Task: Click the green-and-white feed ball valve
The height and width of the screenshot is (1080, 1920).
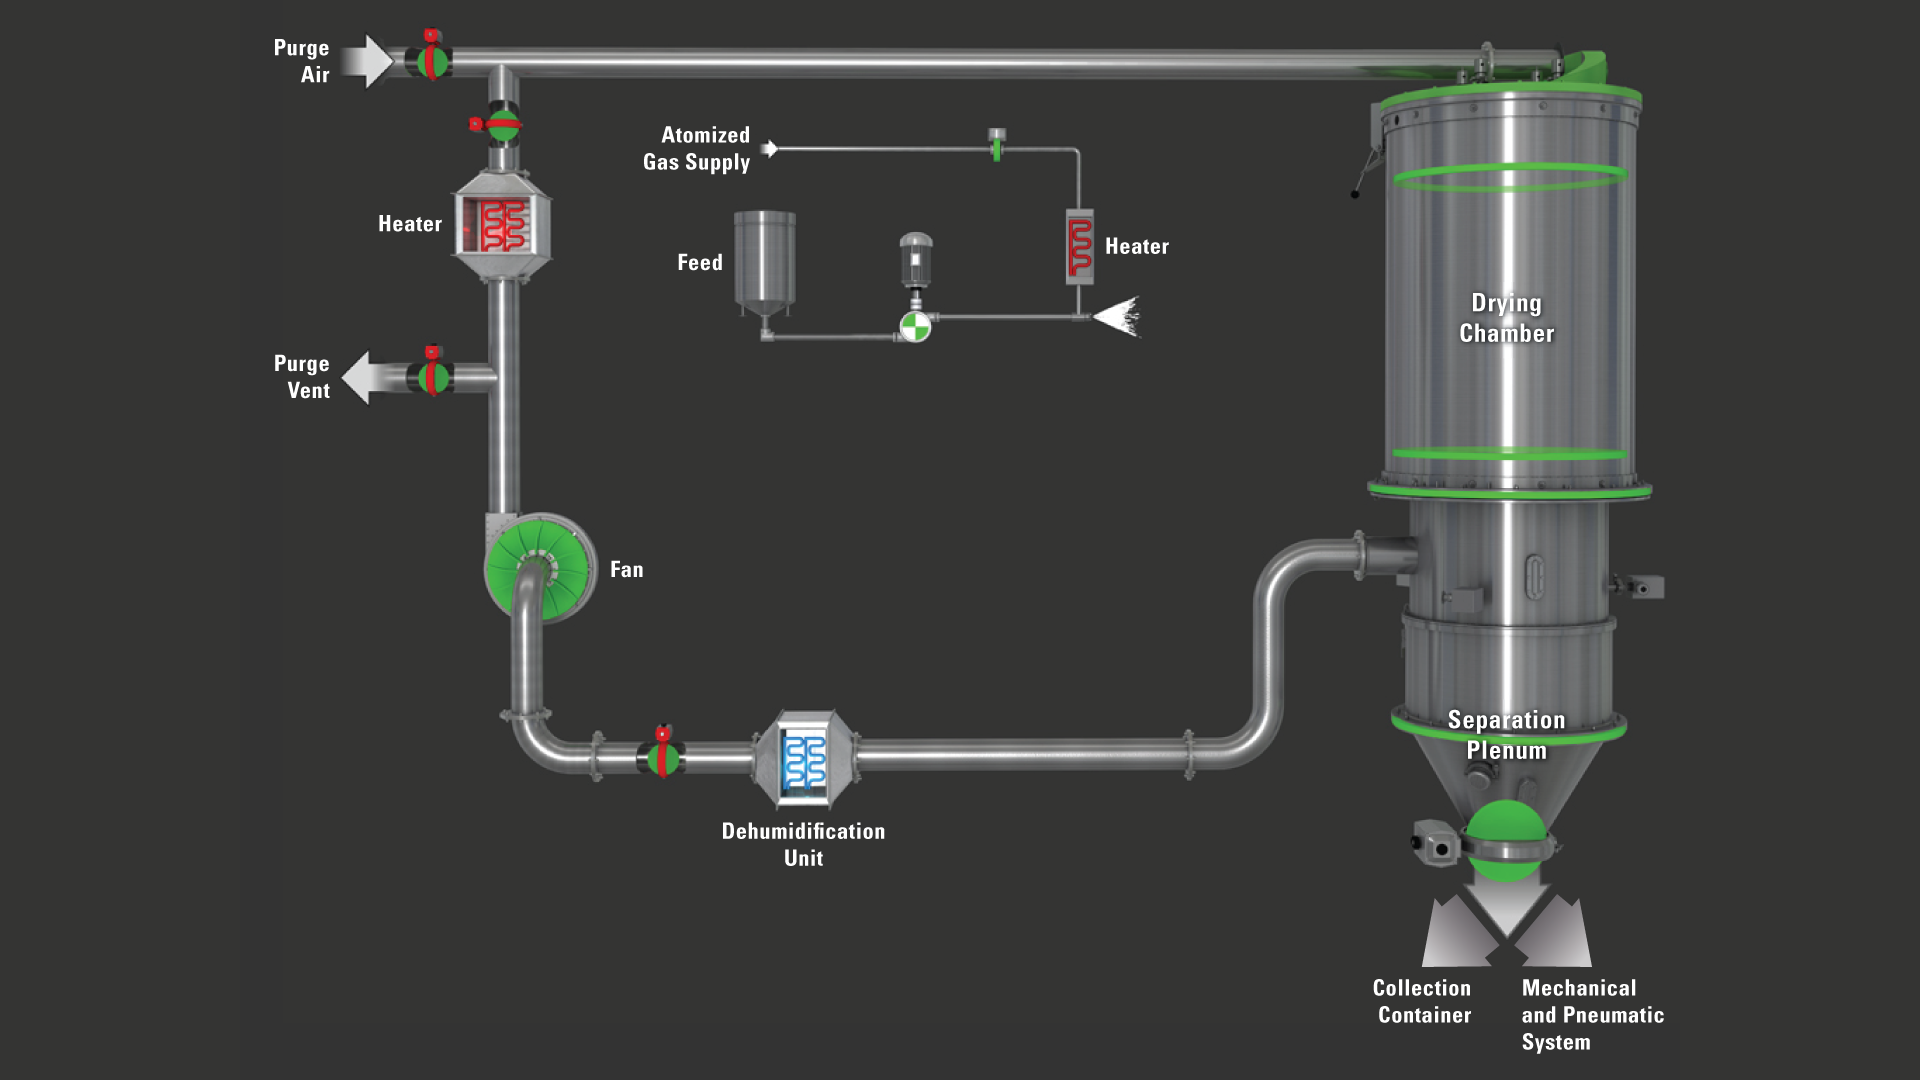Action: click(915, 325)
